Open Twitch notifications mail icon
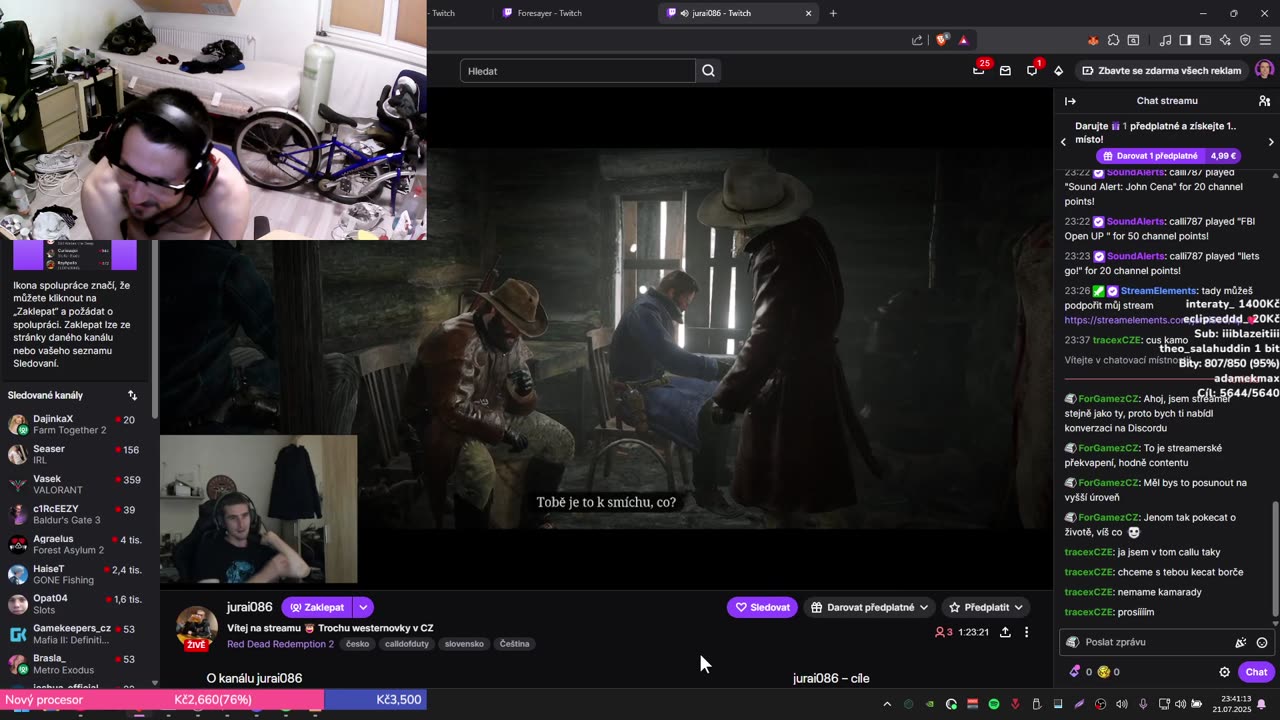Image resolution: width=1280 pixels, height=720 pixels. [1005, 71]
